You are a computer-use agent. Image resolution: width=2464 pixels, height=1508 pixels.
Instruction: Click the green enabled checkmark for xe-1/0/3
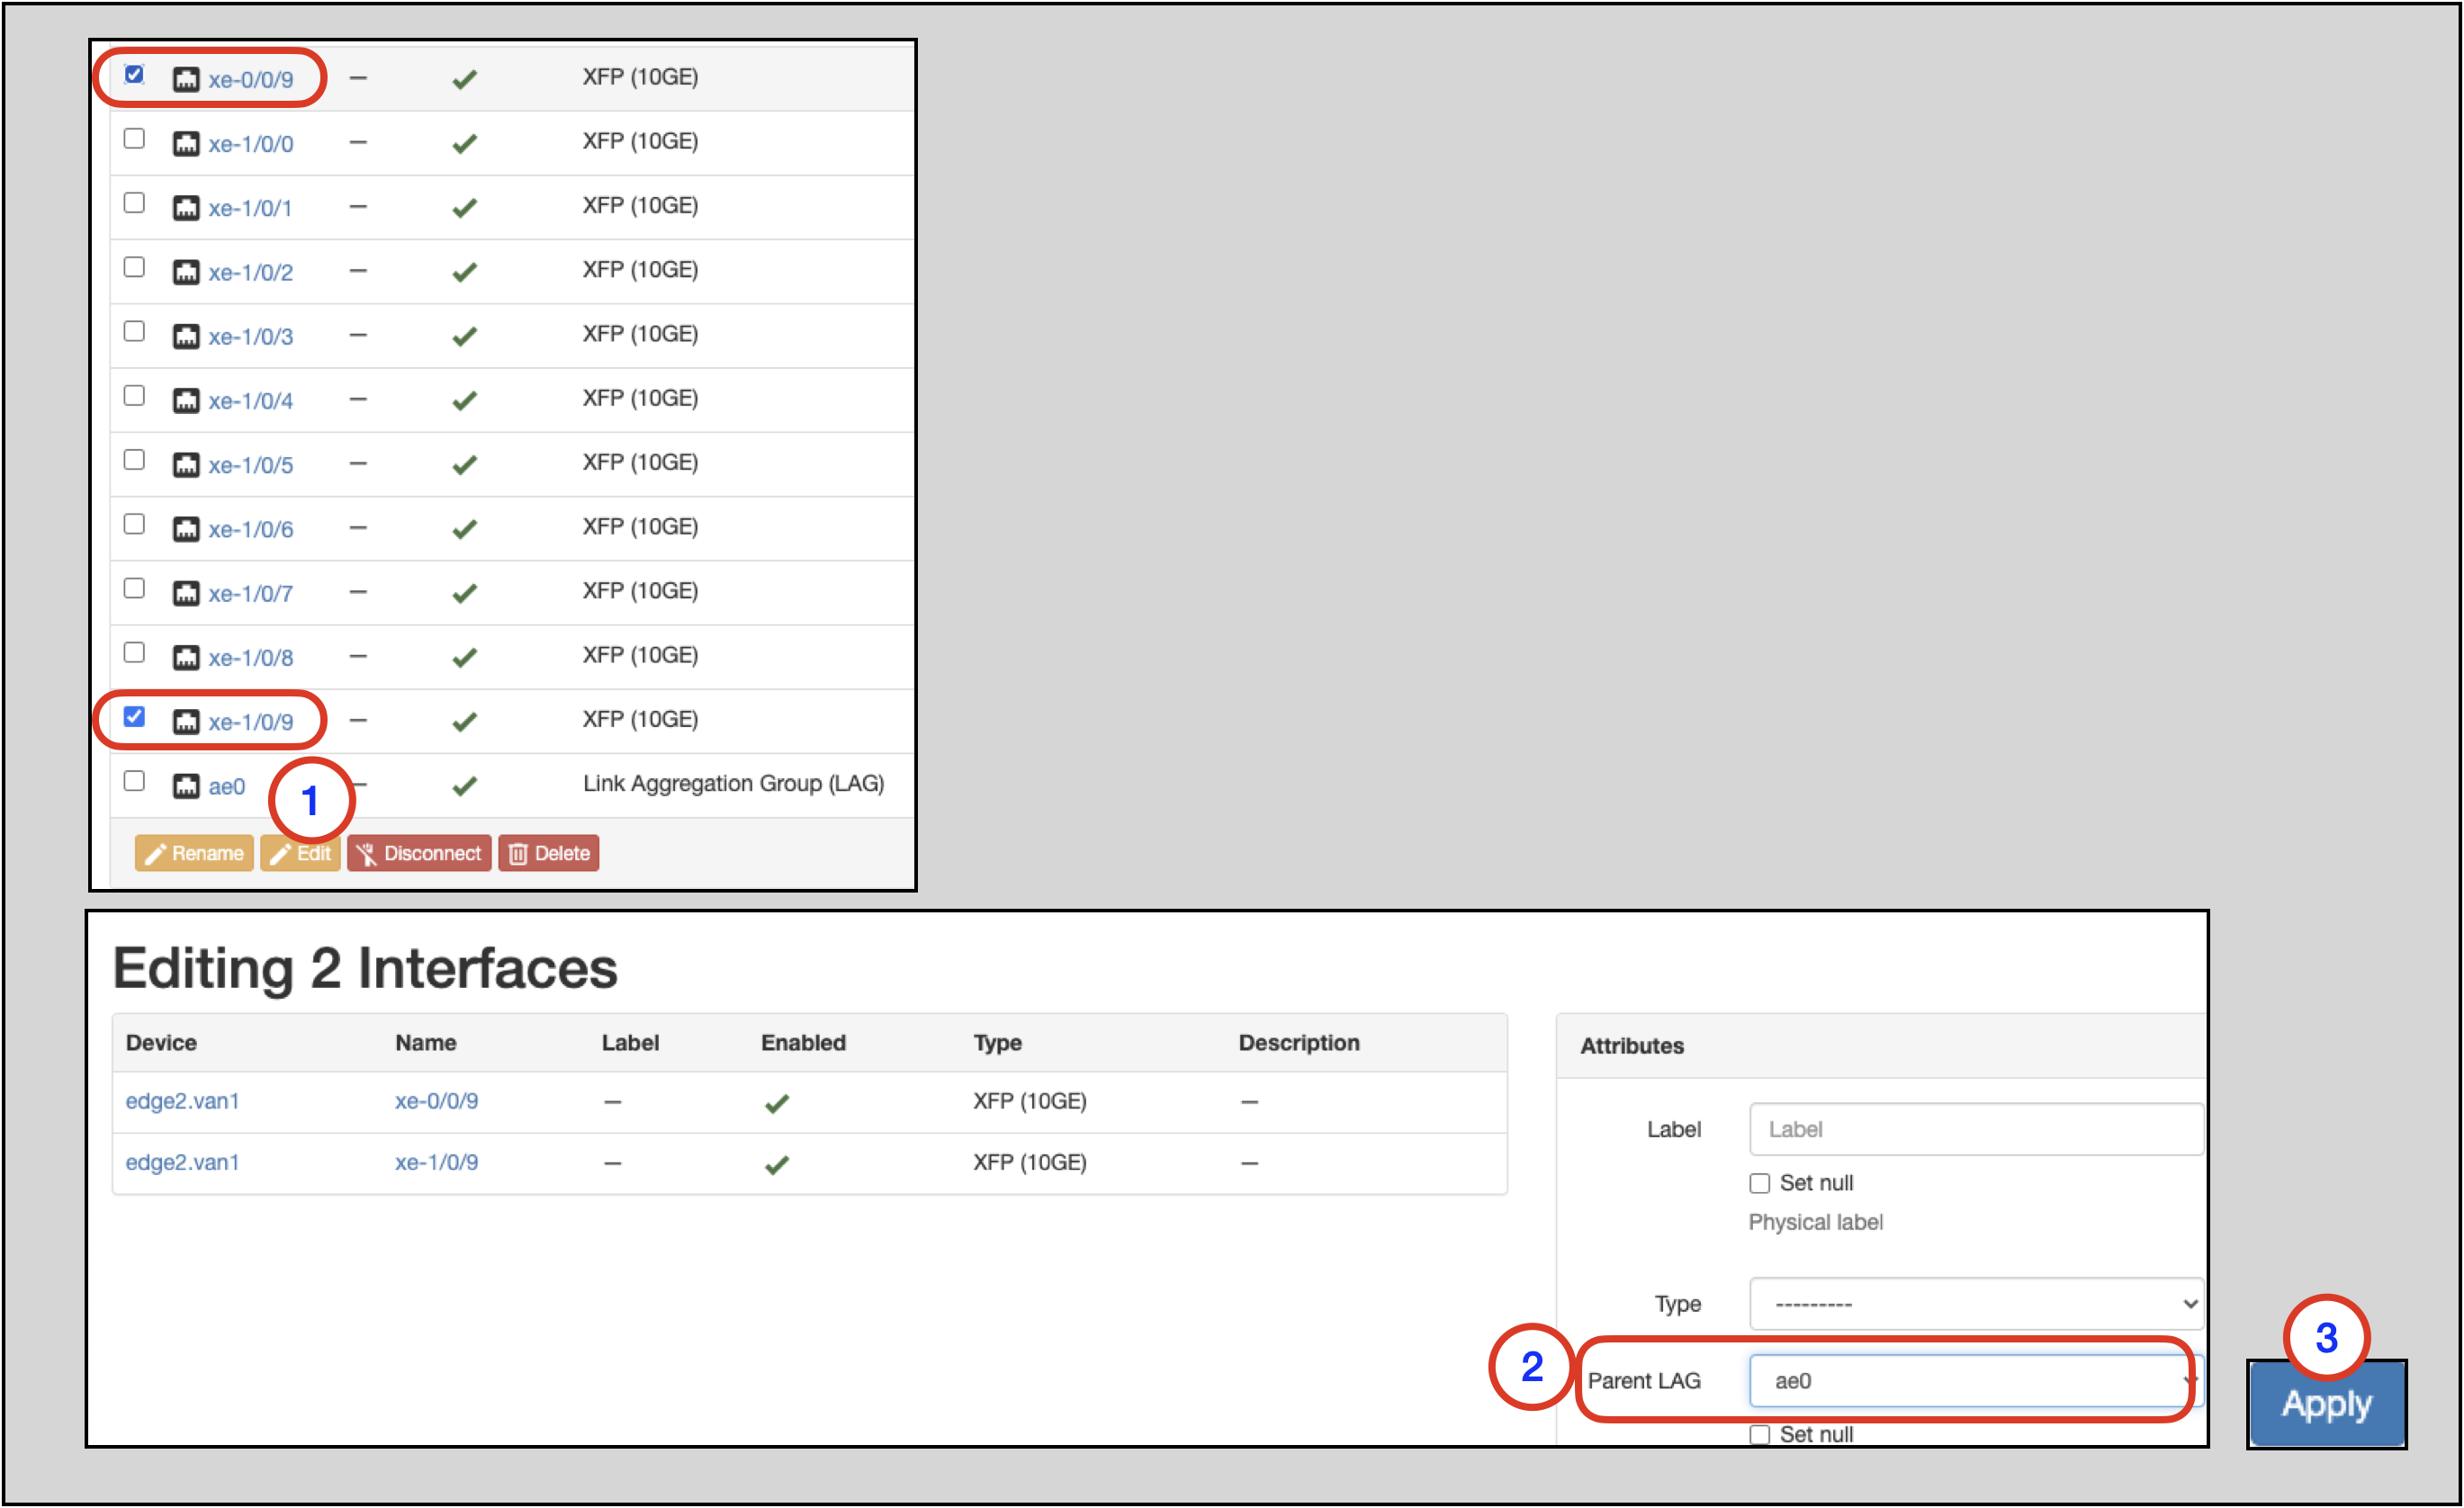coord(464,334)
